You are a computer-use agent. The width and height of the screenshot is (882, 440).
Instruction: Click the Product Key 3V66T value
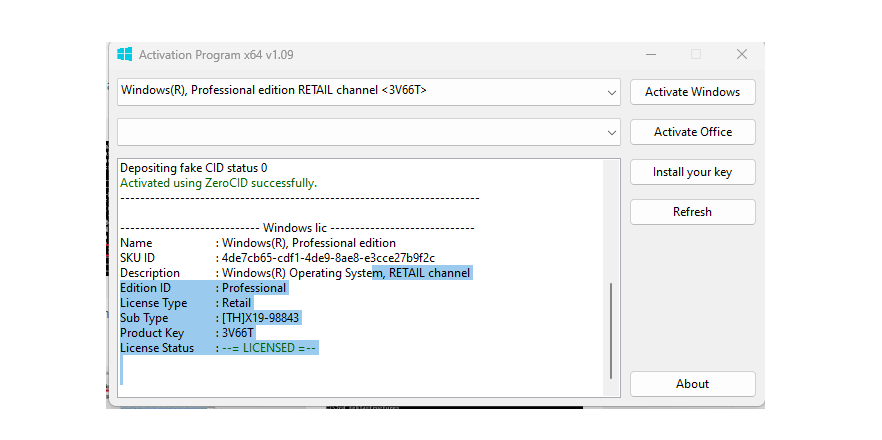point(238,333)
